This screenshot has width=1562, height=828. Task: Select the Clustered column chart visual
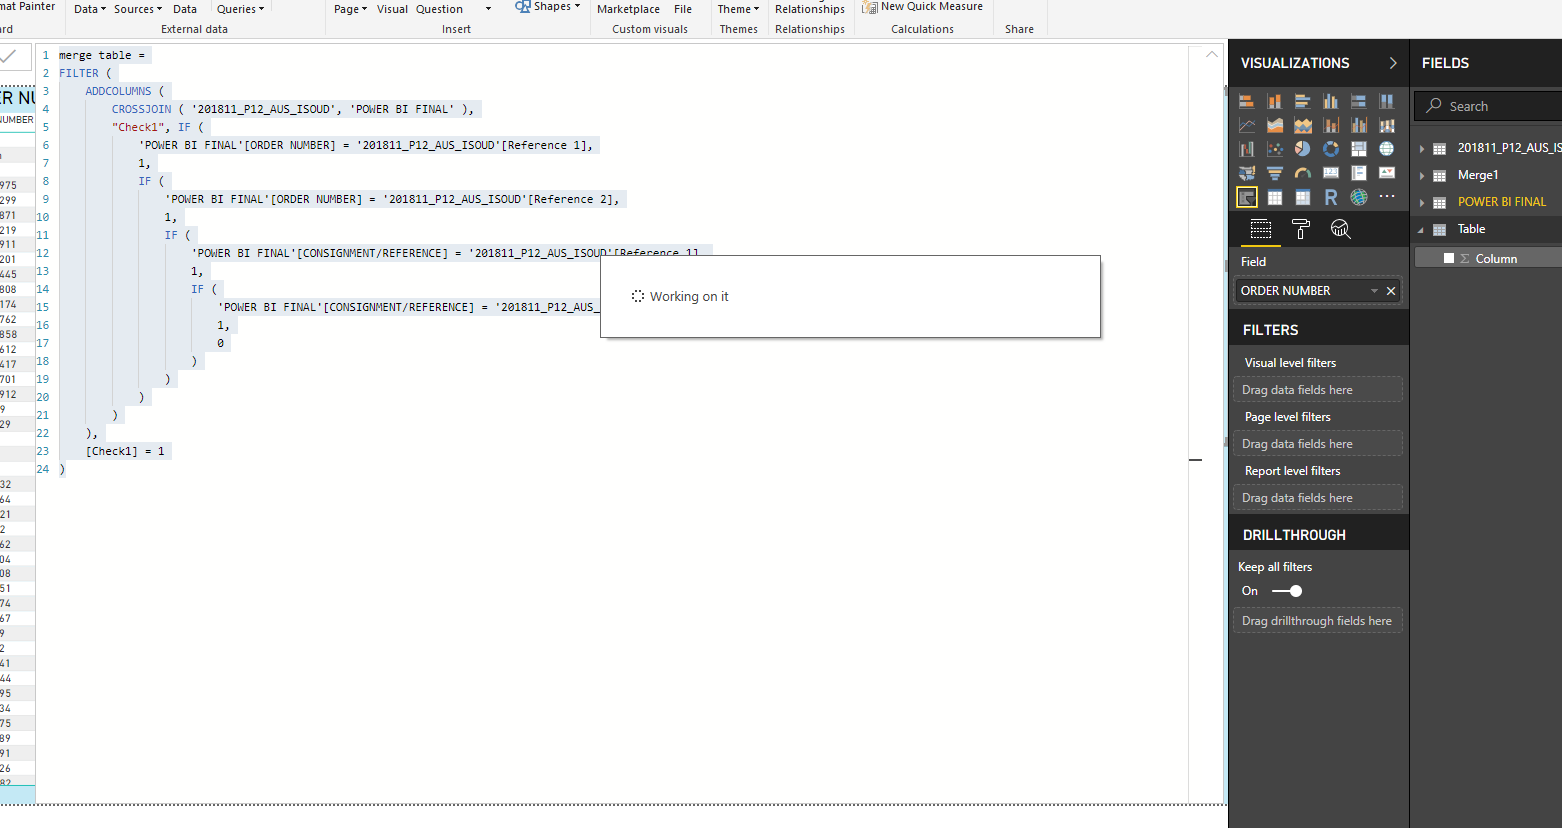[x=1331, y=101]
